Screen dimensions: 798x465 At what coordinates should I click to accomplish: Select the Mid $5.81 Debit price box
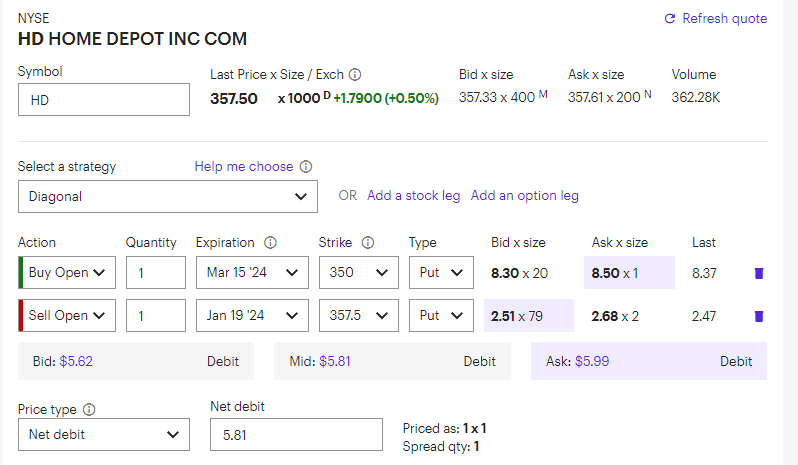click(x=392, y=362)
